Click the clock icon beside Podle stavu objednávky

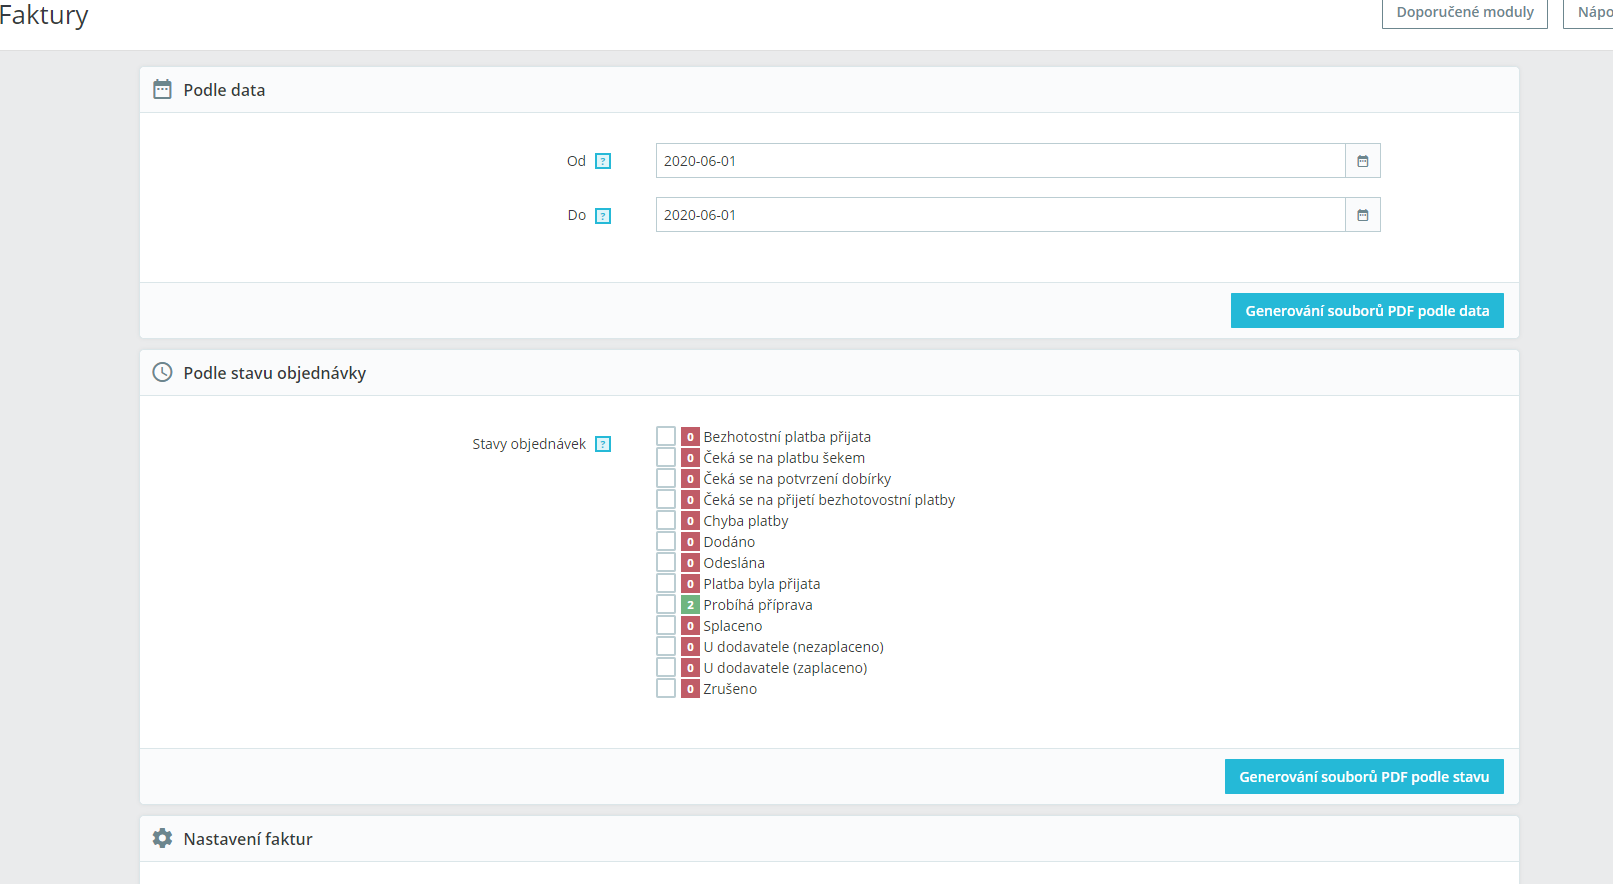click(x=162, y=373)
